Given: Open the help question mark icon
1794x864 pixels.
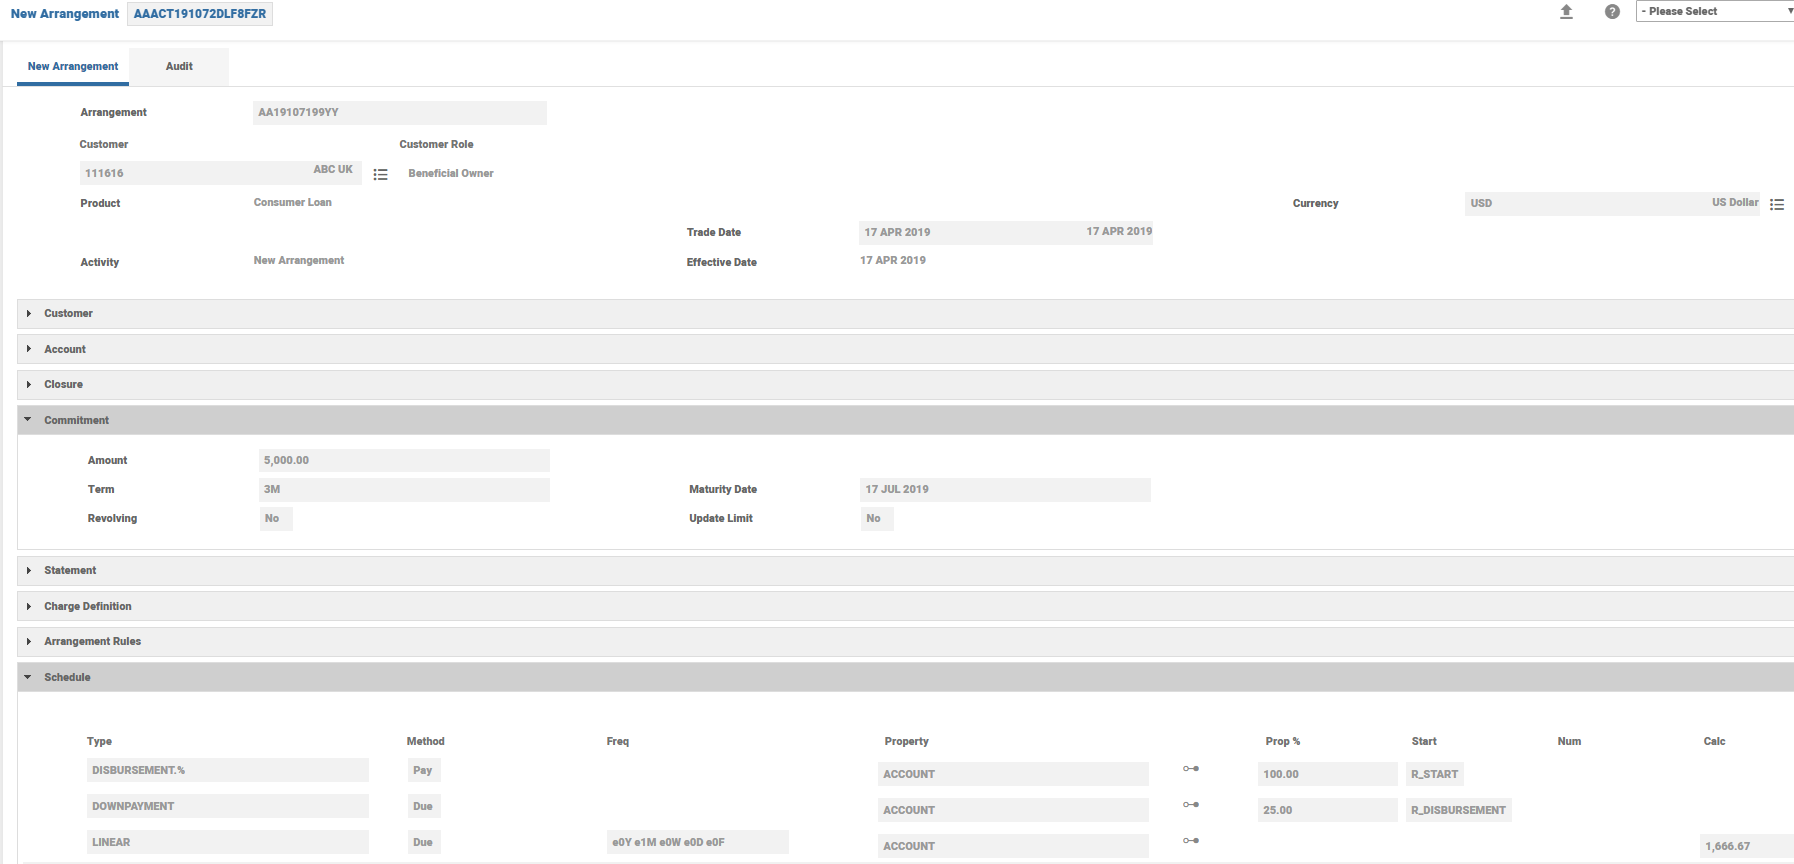Looking at the screenshot, I should click(1612, 12).
